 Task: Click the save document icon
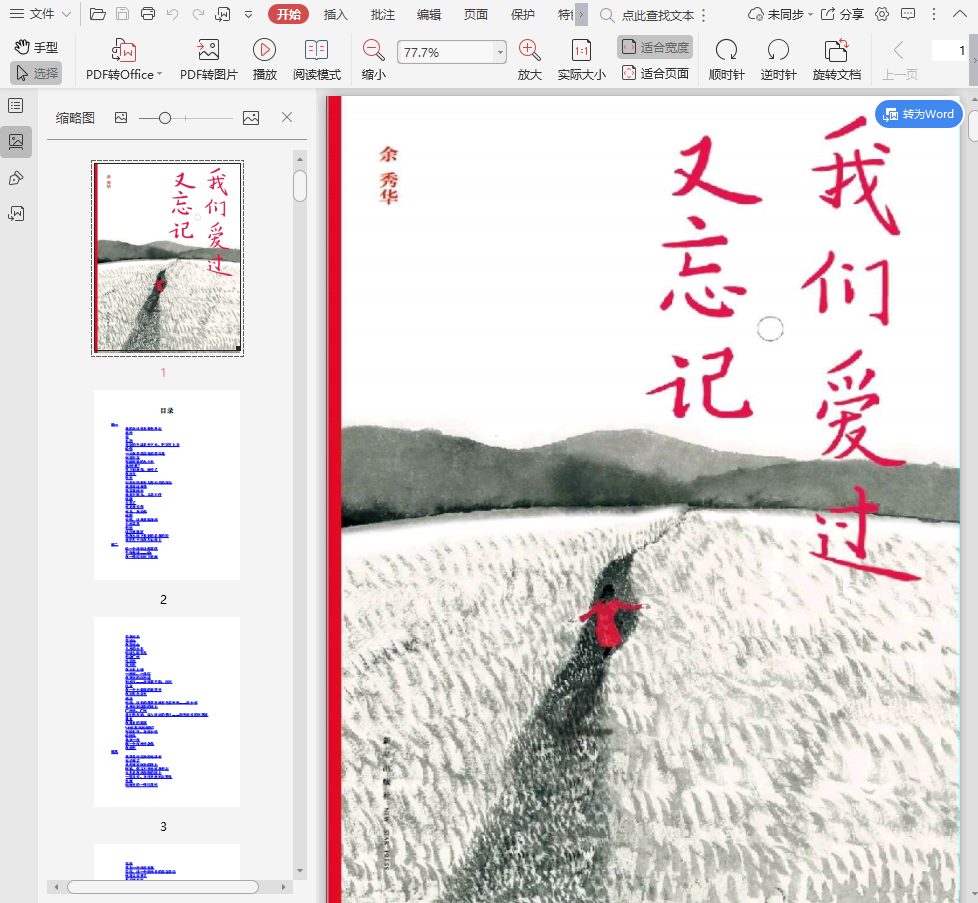click(x=123, y=14)
